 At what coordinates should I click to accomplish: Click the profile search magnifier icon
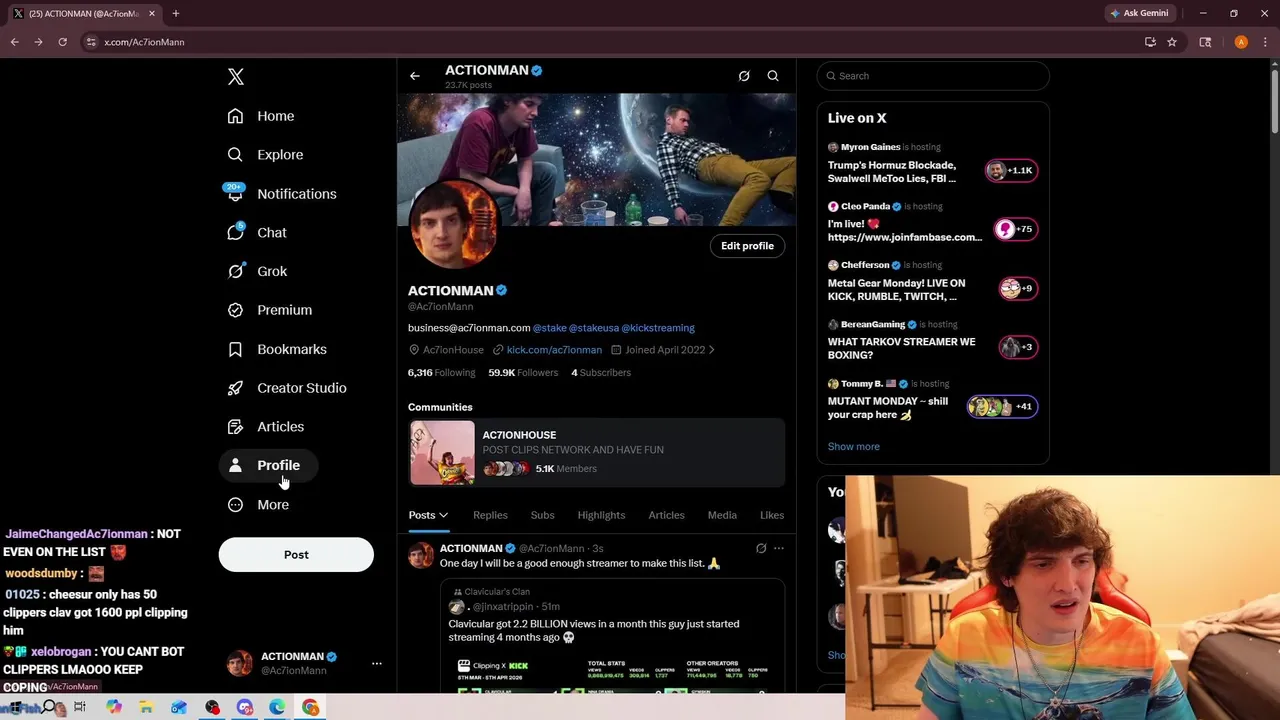coord(773,76)
